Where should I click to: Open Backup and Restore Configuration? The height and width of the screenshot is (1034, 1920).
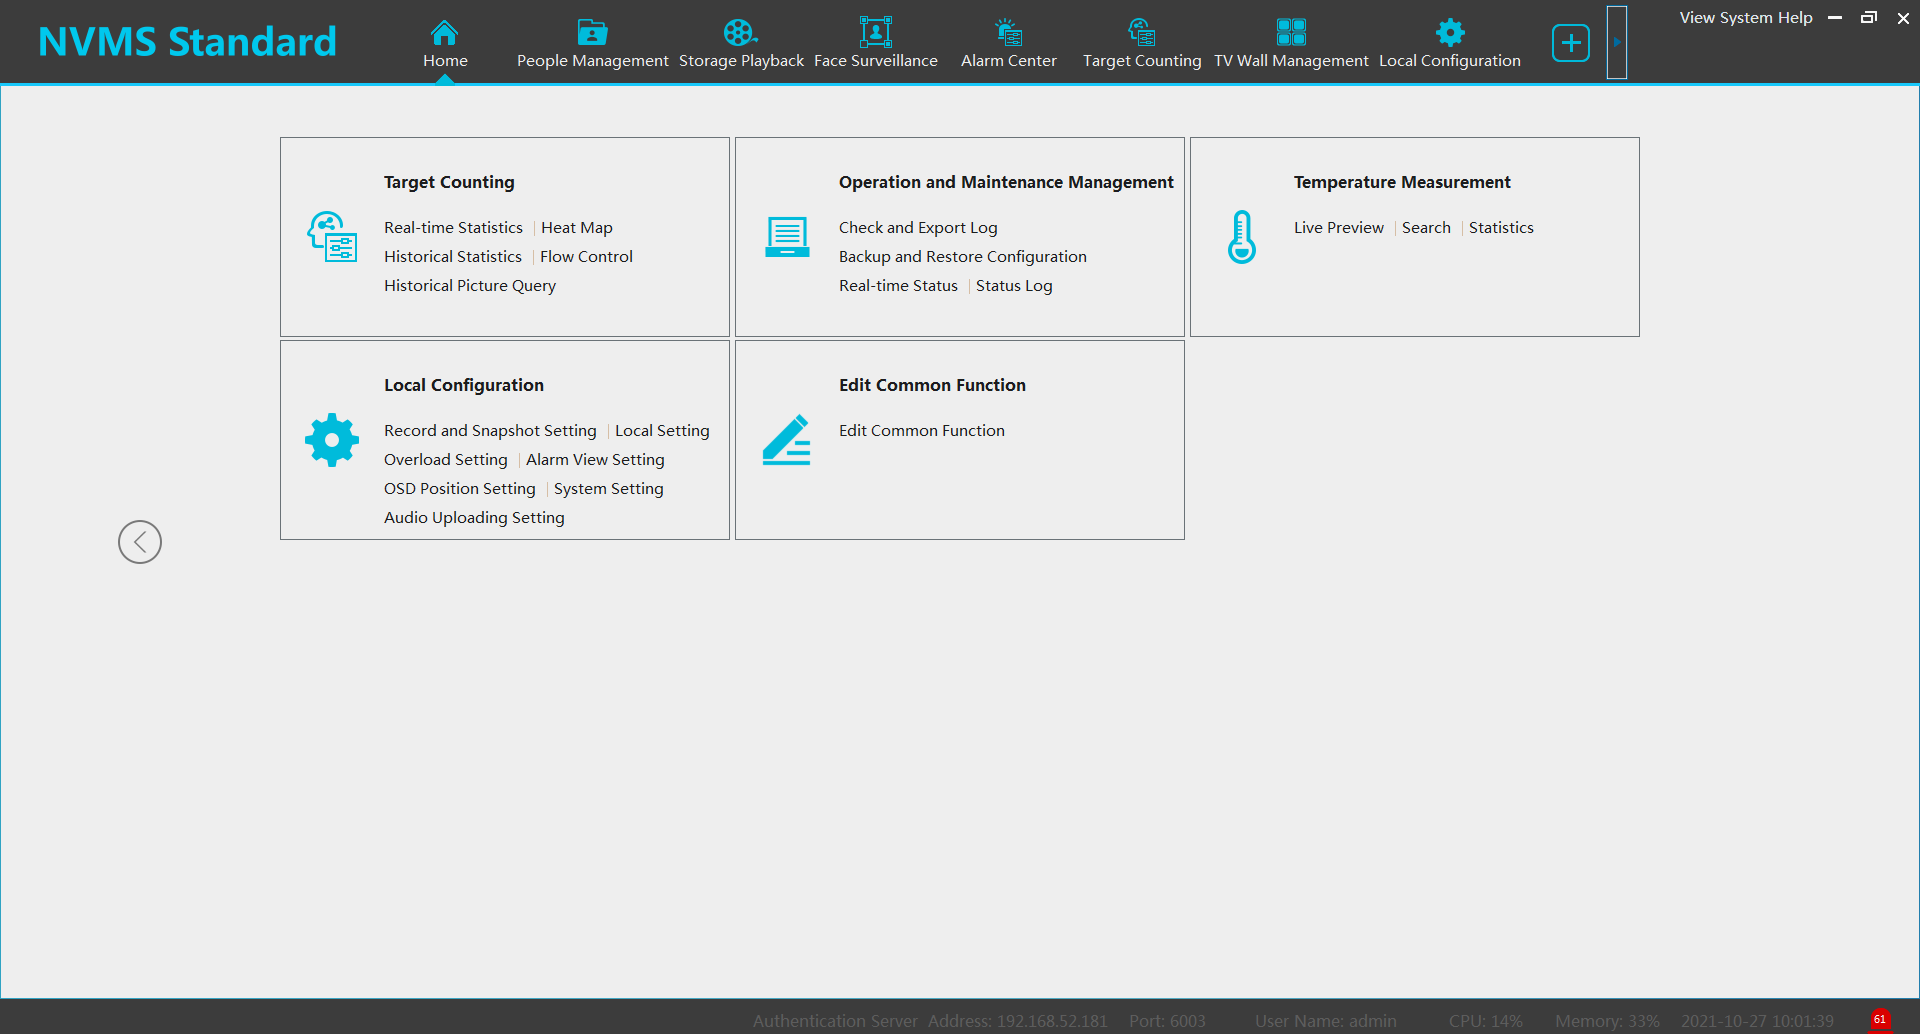point(962,257)
